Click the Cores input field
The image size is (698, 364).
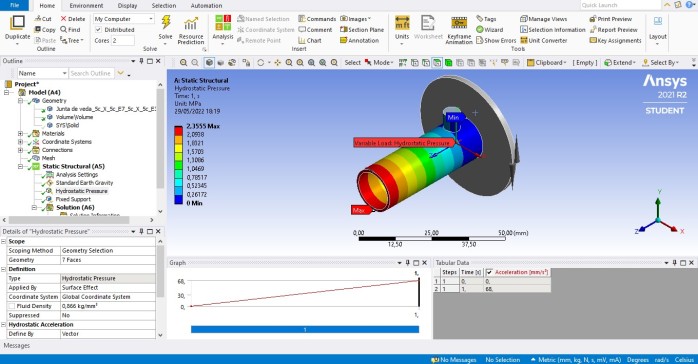(122, 40)
